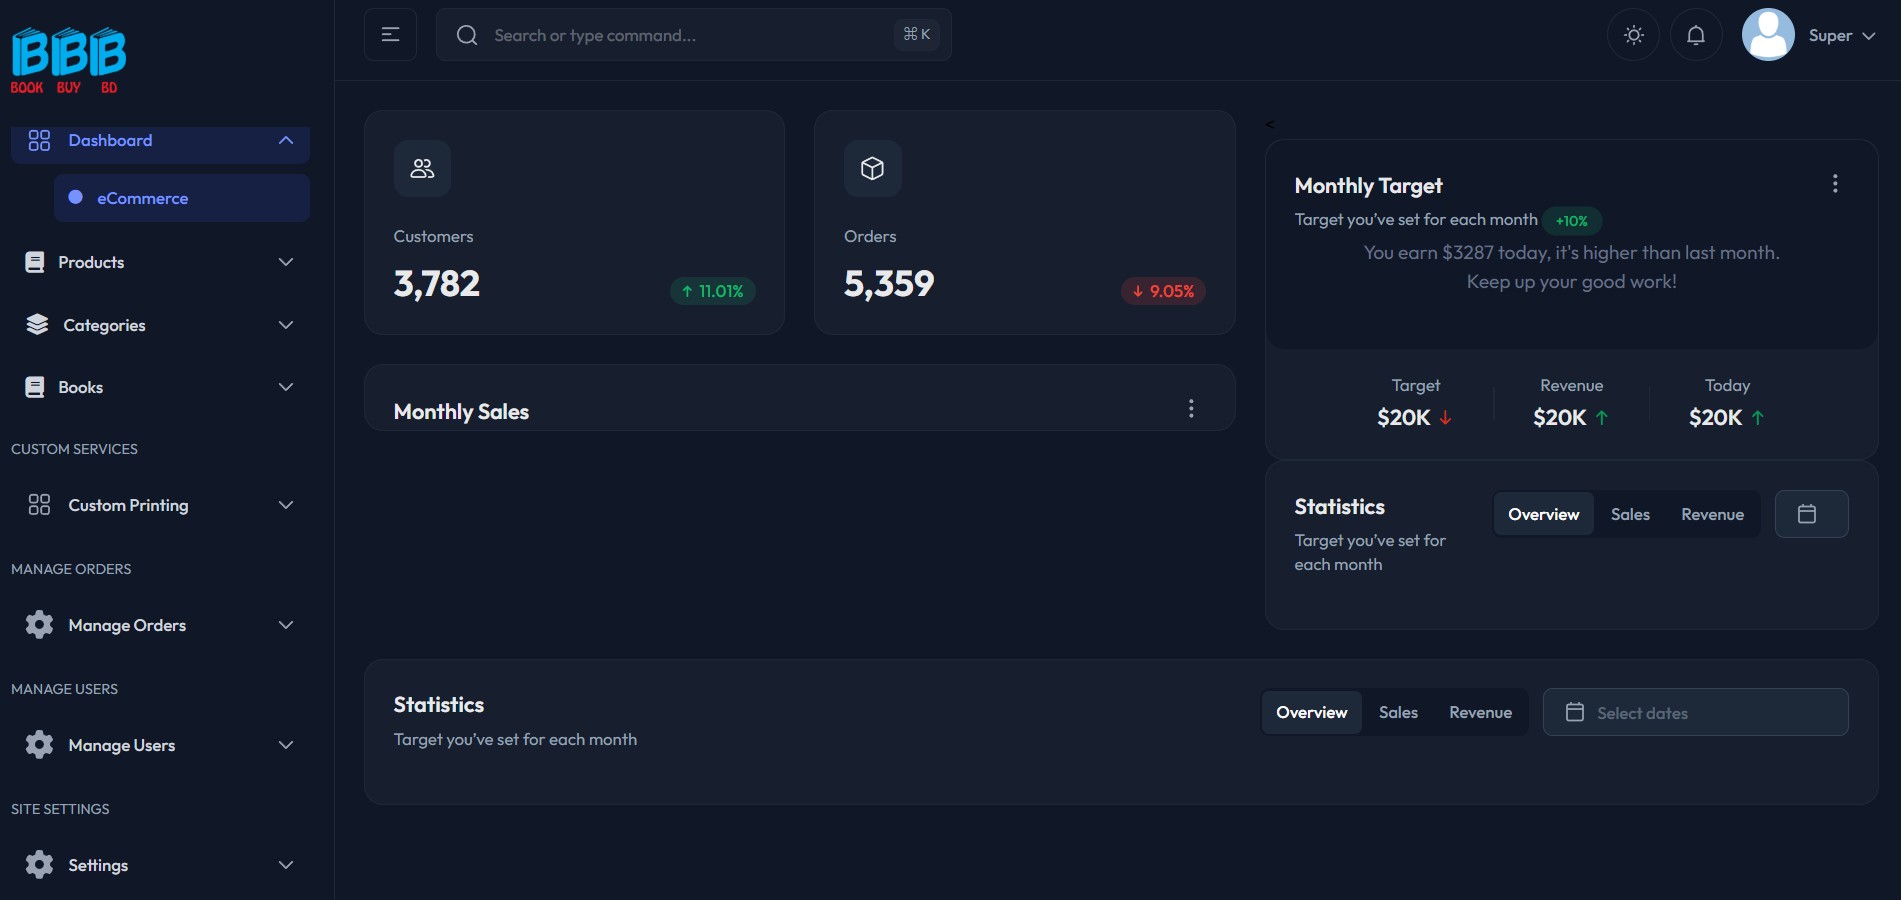Collapse the Dashboard menu chevron

point(286,141)
